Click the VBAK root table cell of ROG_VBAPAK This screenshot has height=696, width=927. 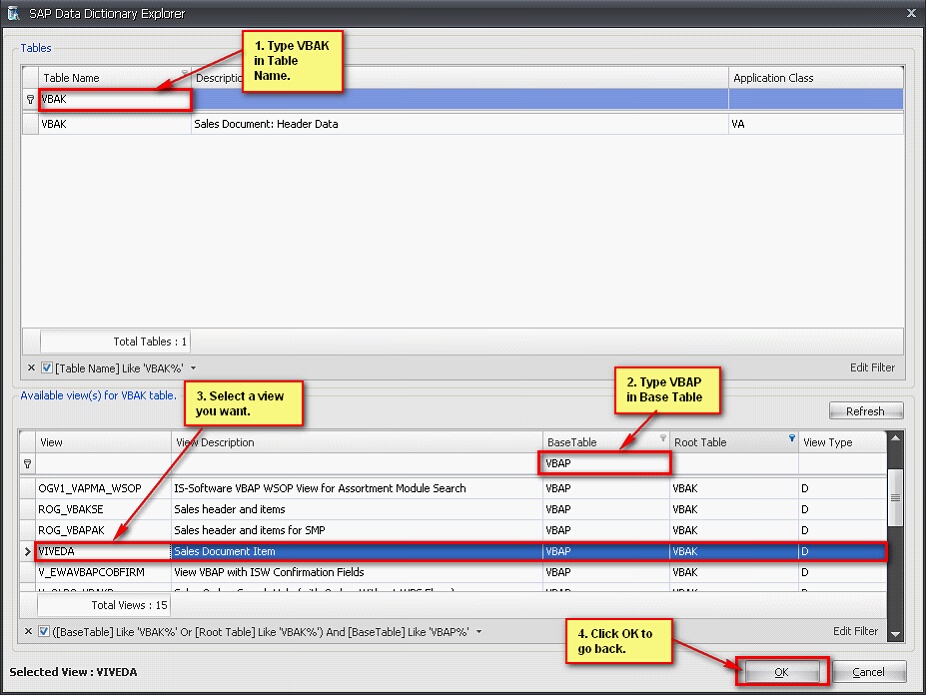click(x=734, y=530)
